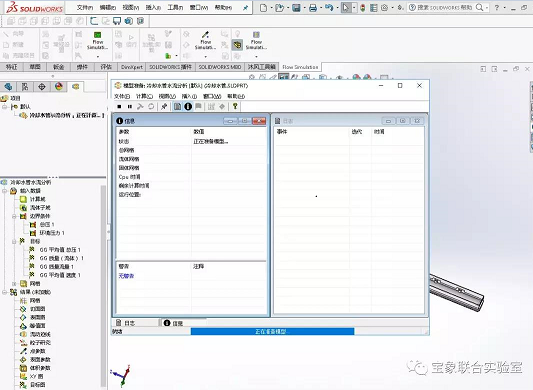Collapse the 边界条件 tree node
This screenshot has width=533, height=390.
(x=14, y=216)
